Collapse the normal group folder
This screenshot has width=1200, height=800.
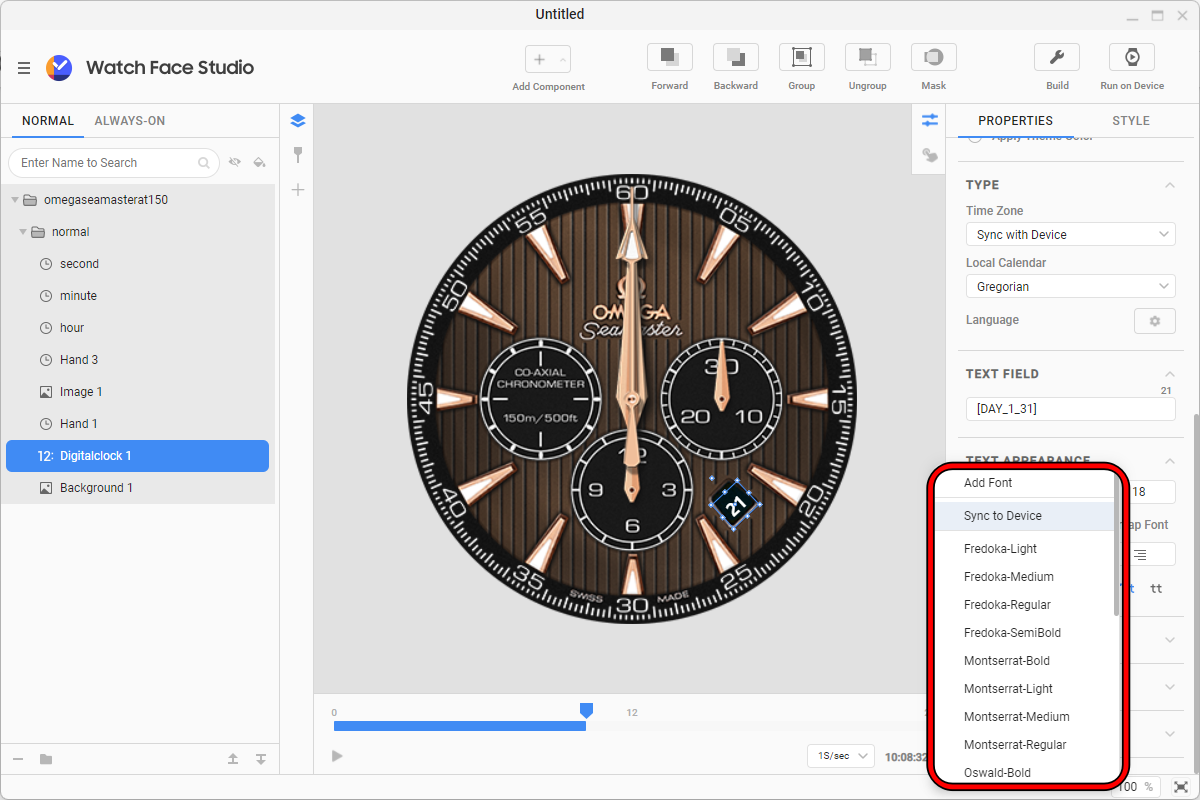click(23, 232)
